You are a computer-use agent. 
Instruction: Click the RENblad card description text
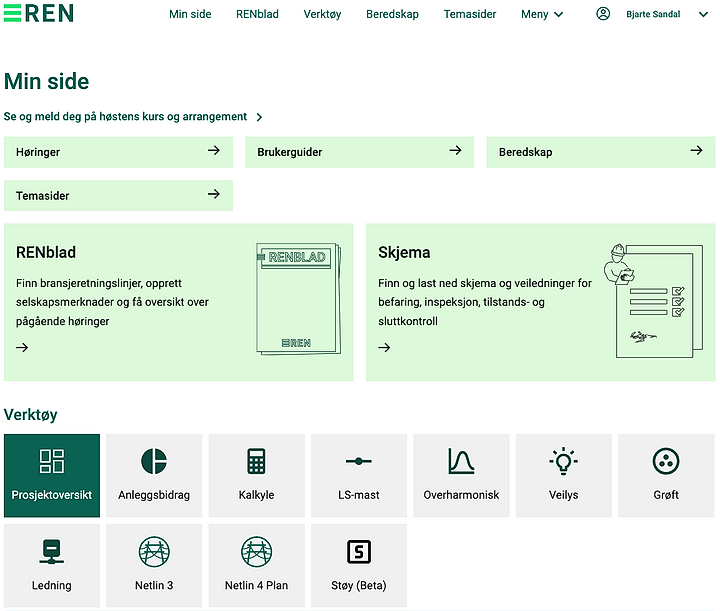point(112,302)
